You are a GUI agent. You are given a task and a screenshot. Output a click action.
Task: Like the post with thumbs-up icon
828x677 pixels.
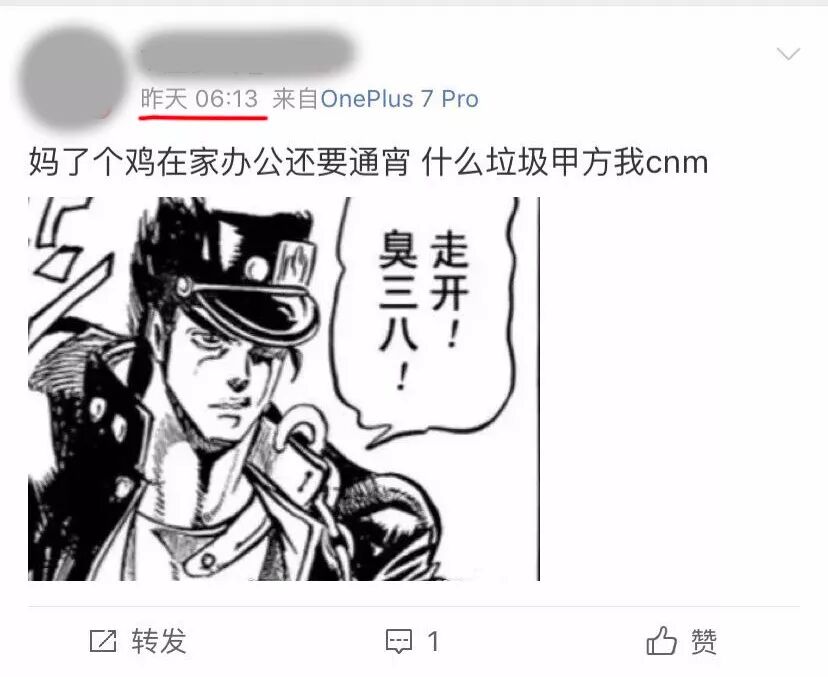(661, 641)
